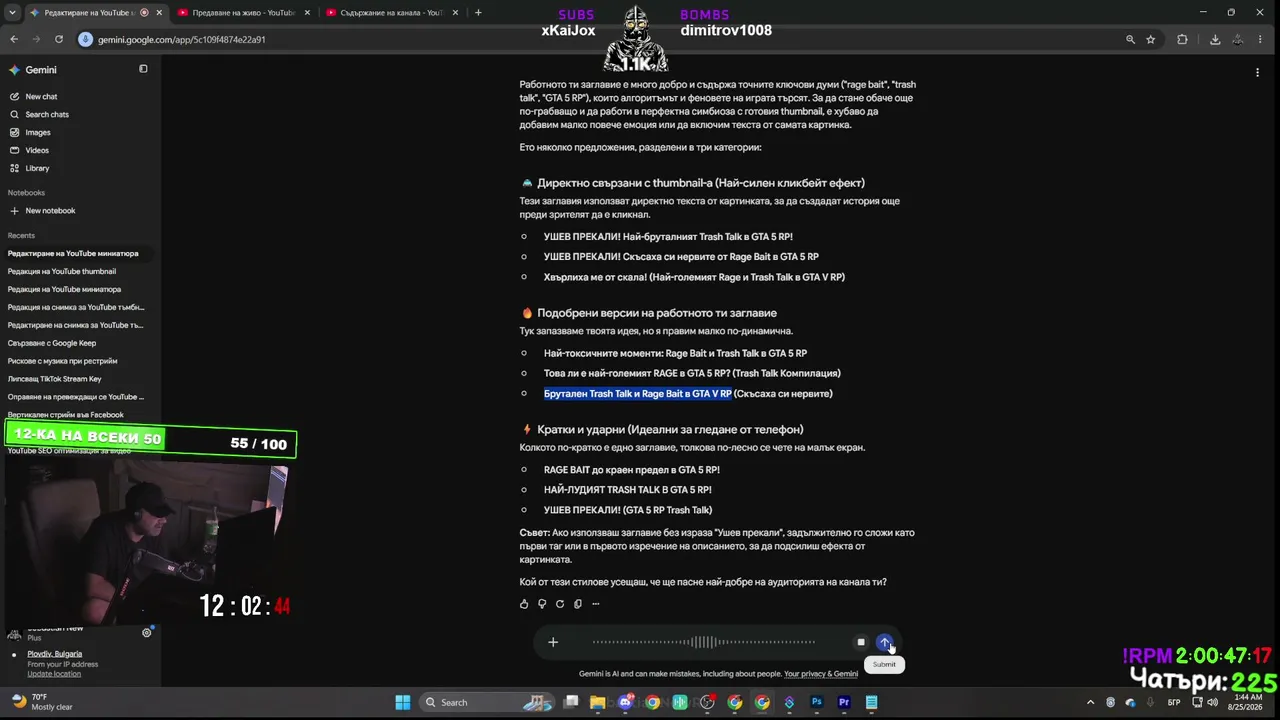The height and width of the screenshot is (720, 1280).
Task: Switch the БГР keyboard language indicator
Action: click(x=1174, y=702)
